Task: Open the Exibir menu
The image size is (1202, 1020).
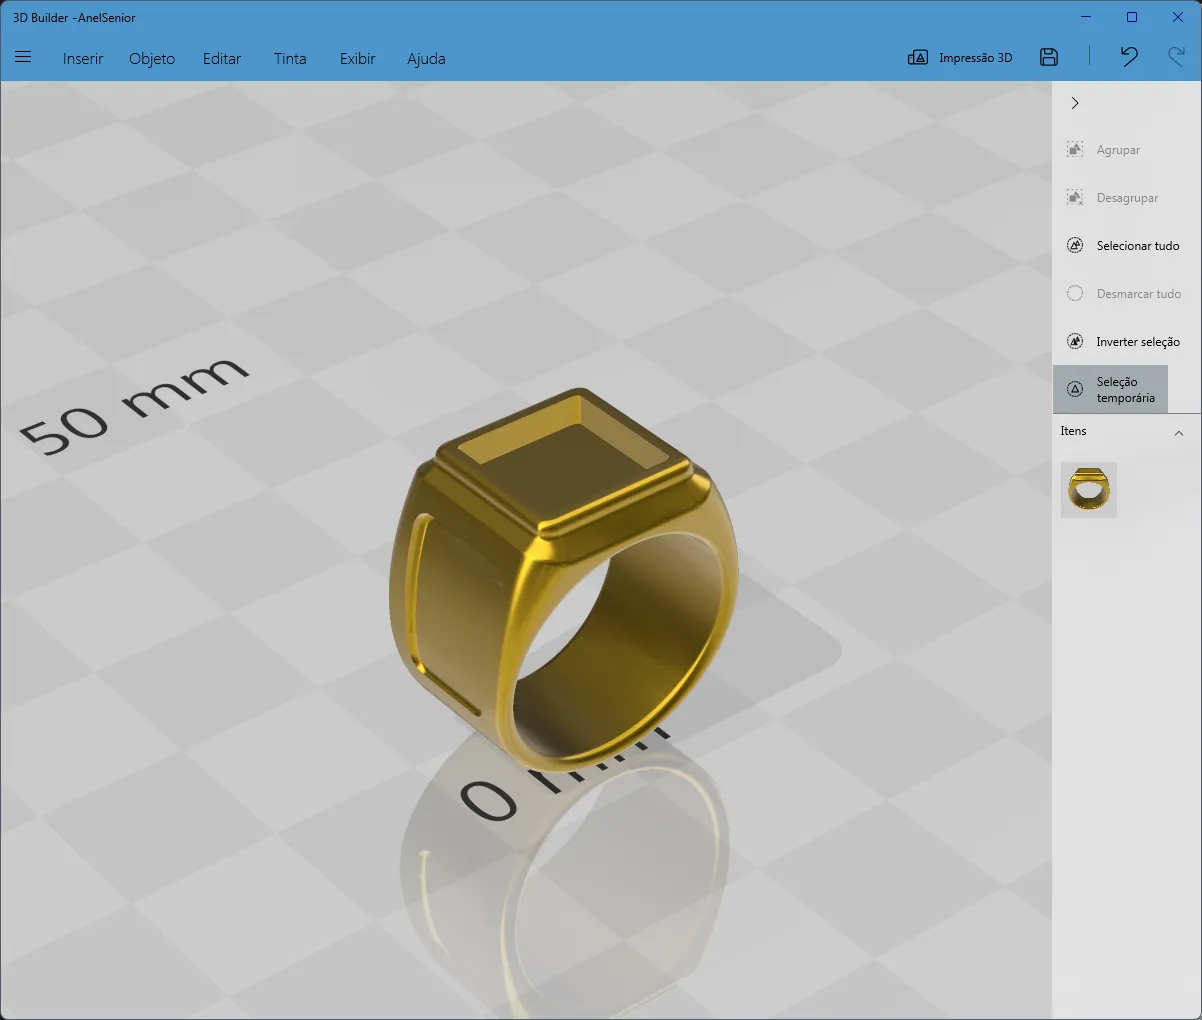Action: click(x=357, y=58)
